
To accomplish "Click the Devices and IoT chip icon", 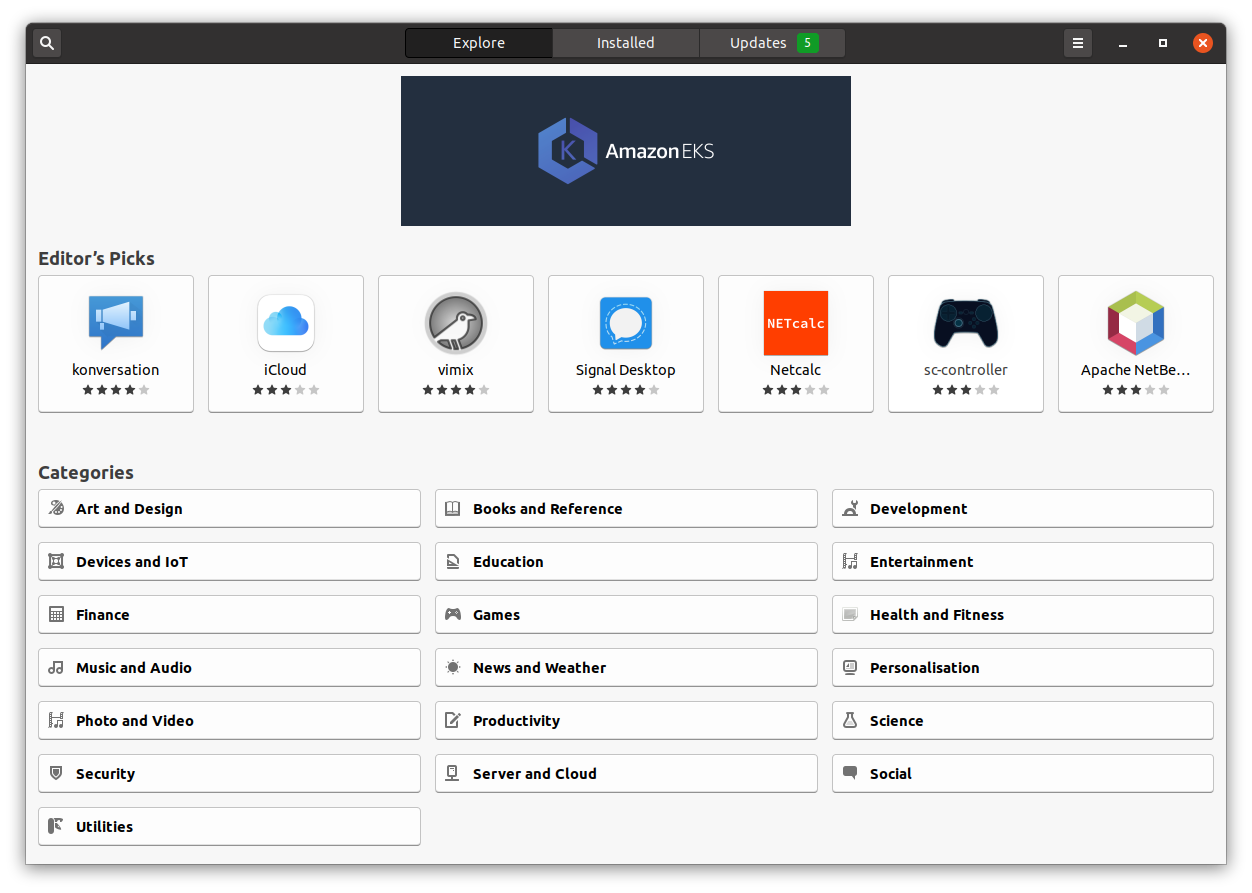I will point(57,561).
